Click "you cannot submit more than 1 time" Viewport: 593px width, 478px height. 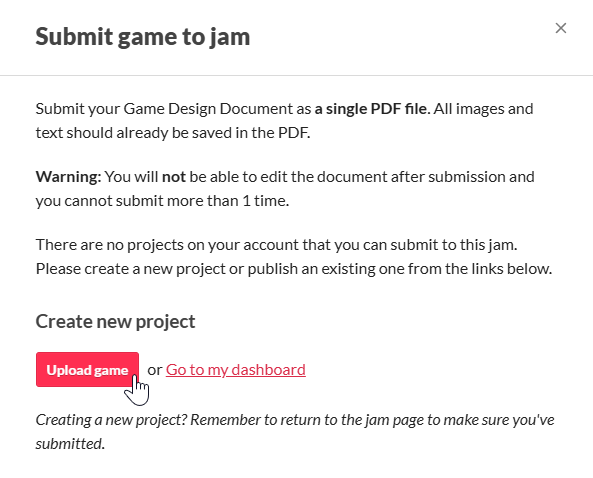pos(162,201)
